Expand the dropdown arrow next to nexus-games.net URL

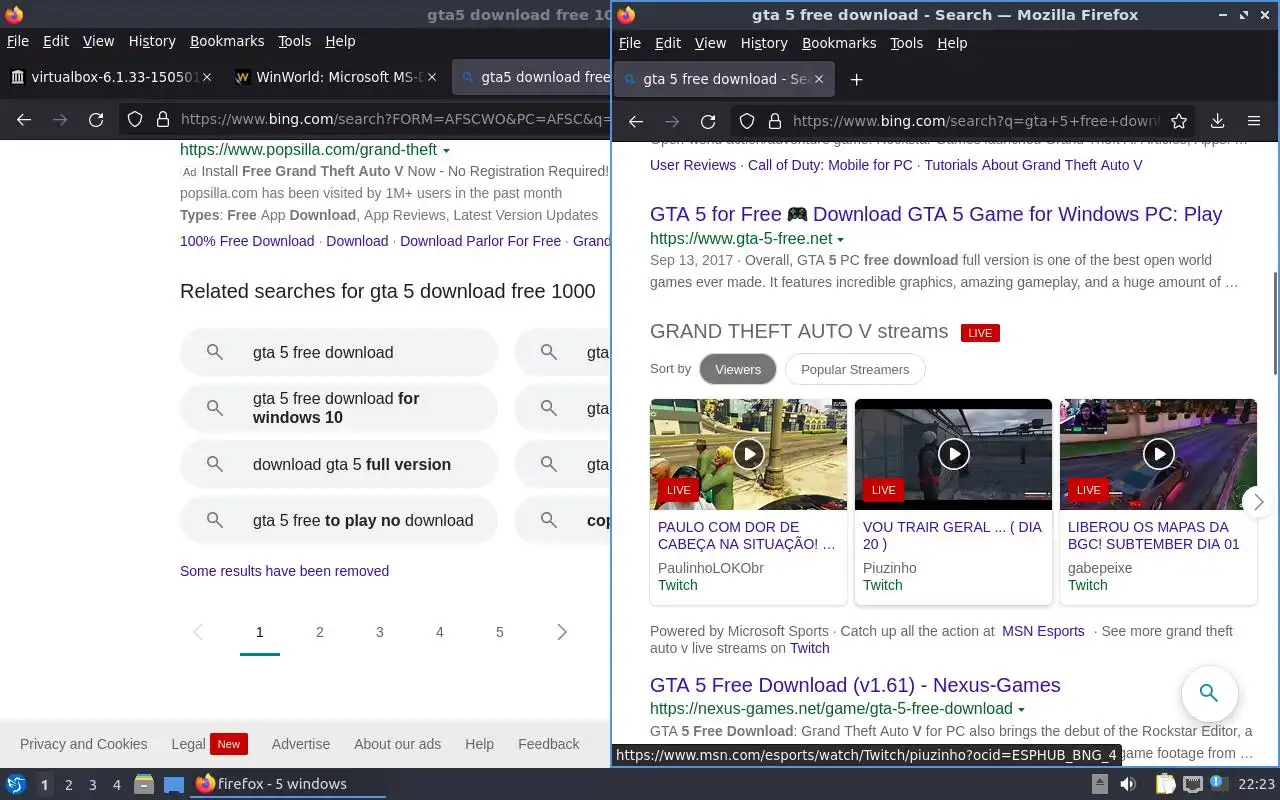click(x=1021, y=710)
